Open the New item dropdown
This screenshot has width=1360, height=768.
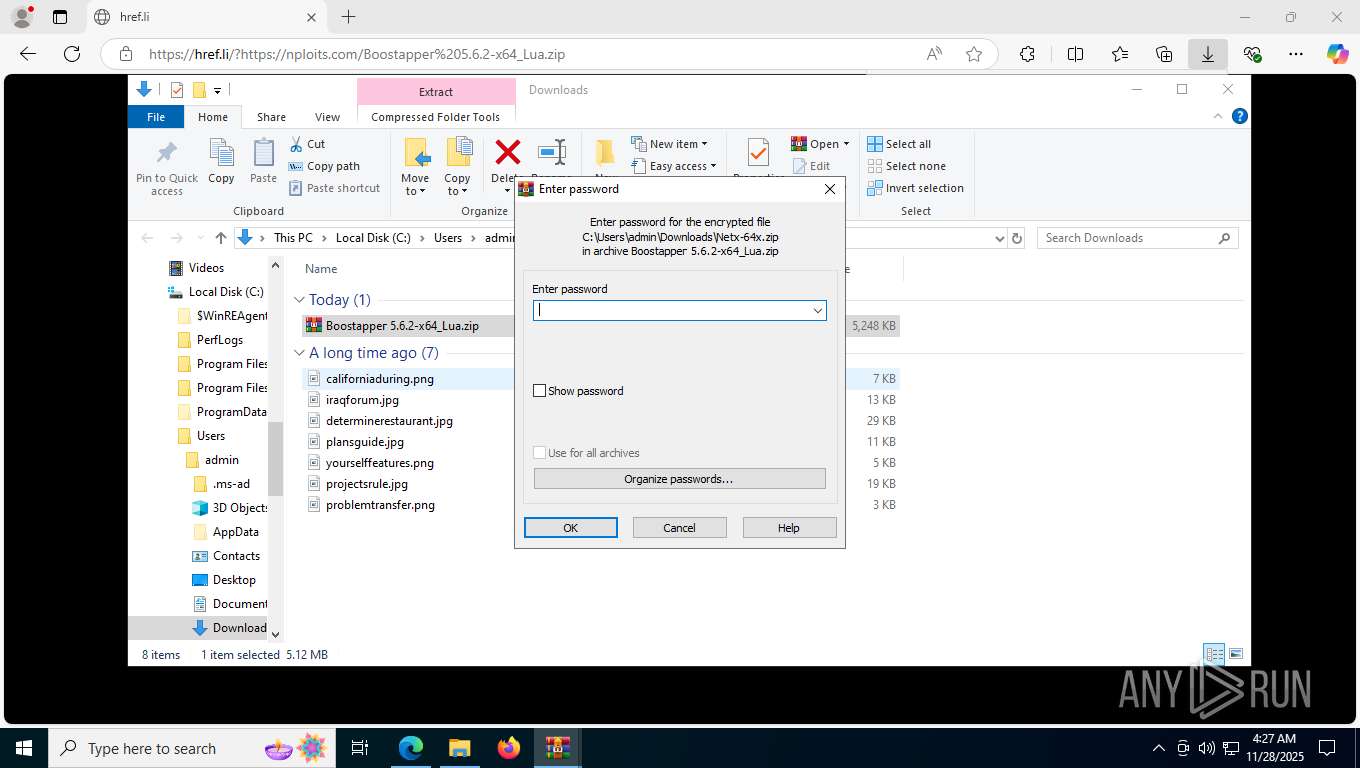pos(670,144)
